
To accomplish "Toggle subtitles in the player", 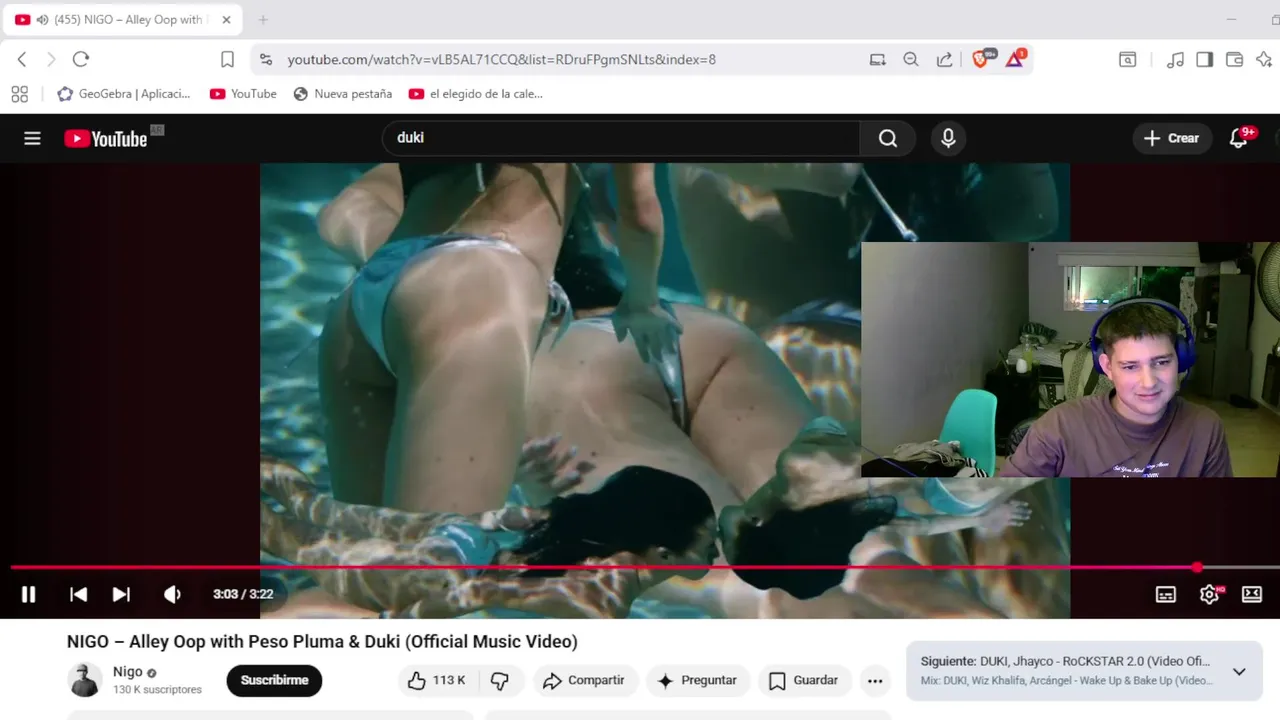I will pyautogui.click(x=1166, y=594).
